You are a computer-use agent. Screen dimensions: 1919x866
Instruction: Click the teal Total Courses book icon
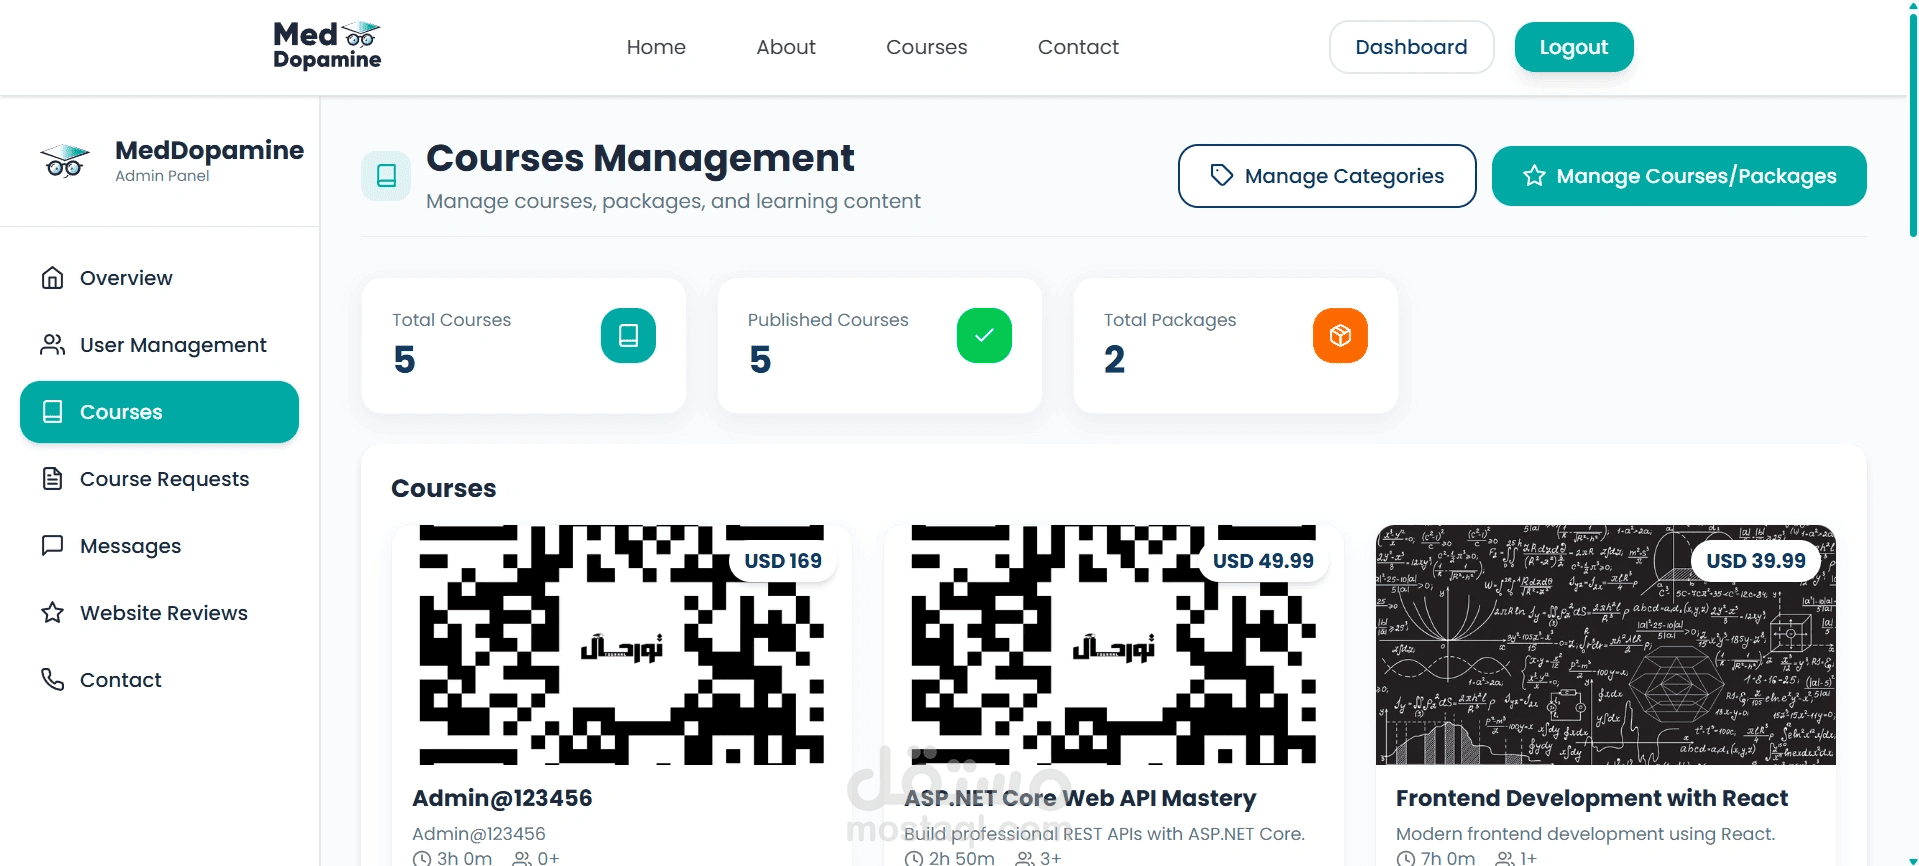628,335
